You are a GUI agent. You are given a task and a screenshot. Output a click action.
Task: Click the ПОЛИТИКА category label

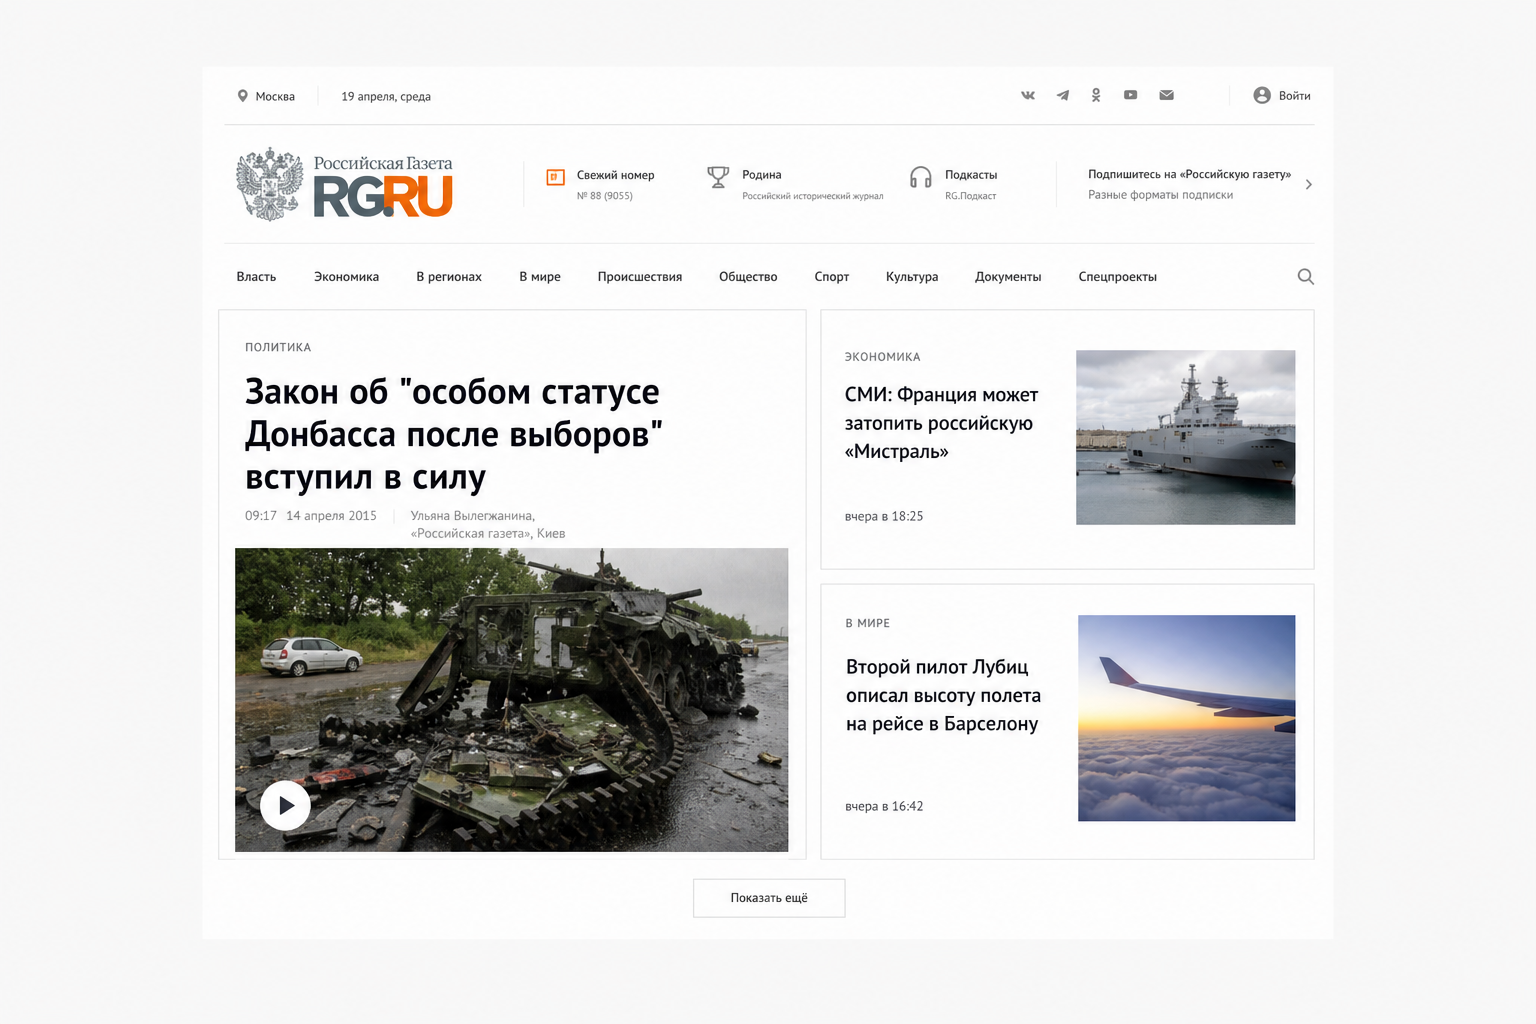[278, 347]
